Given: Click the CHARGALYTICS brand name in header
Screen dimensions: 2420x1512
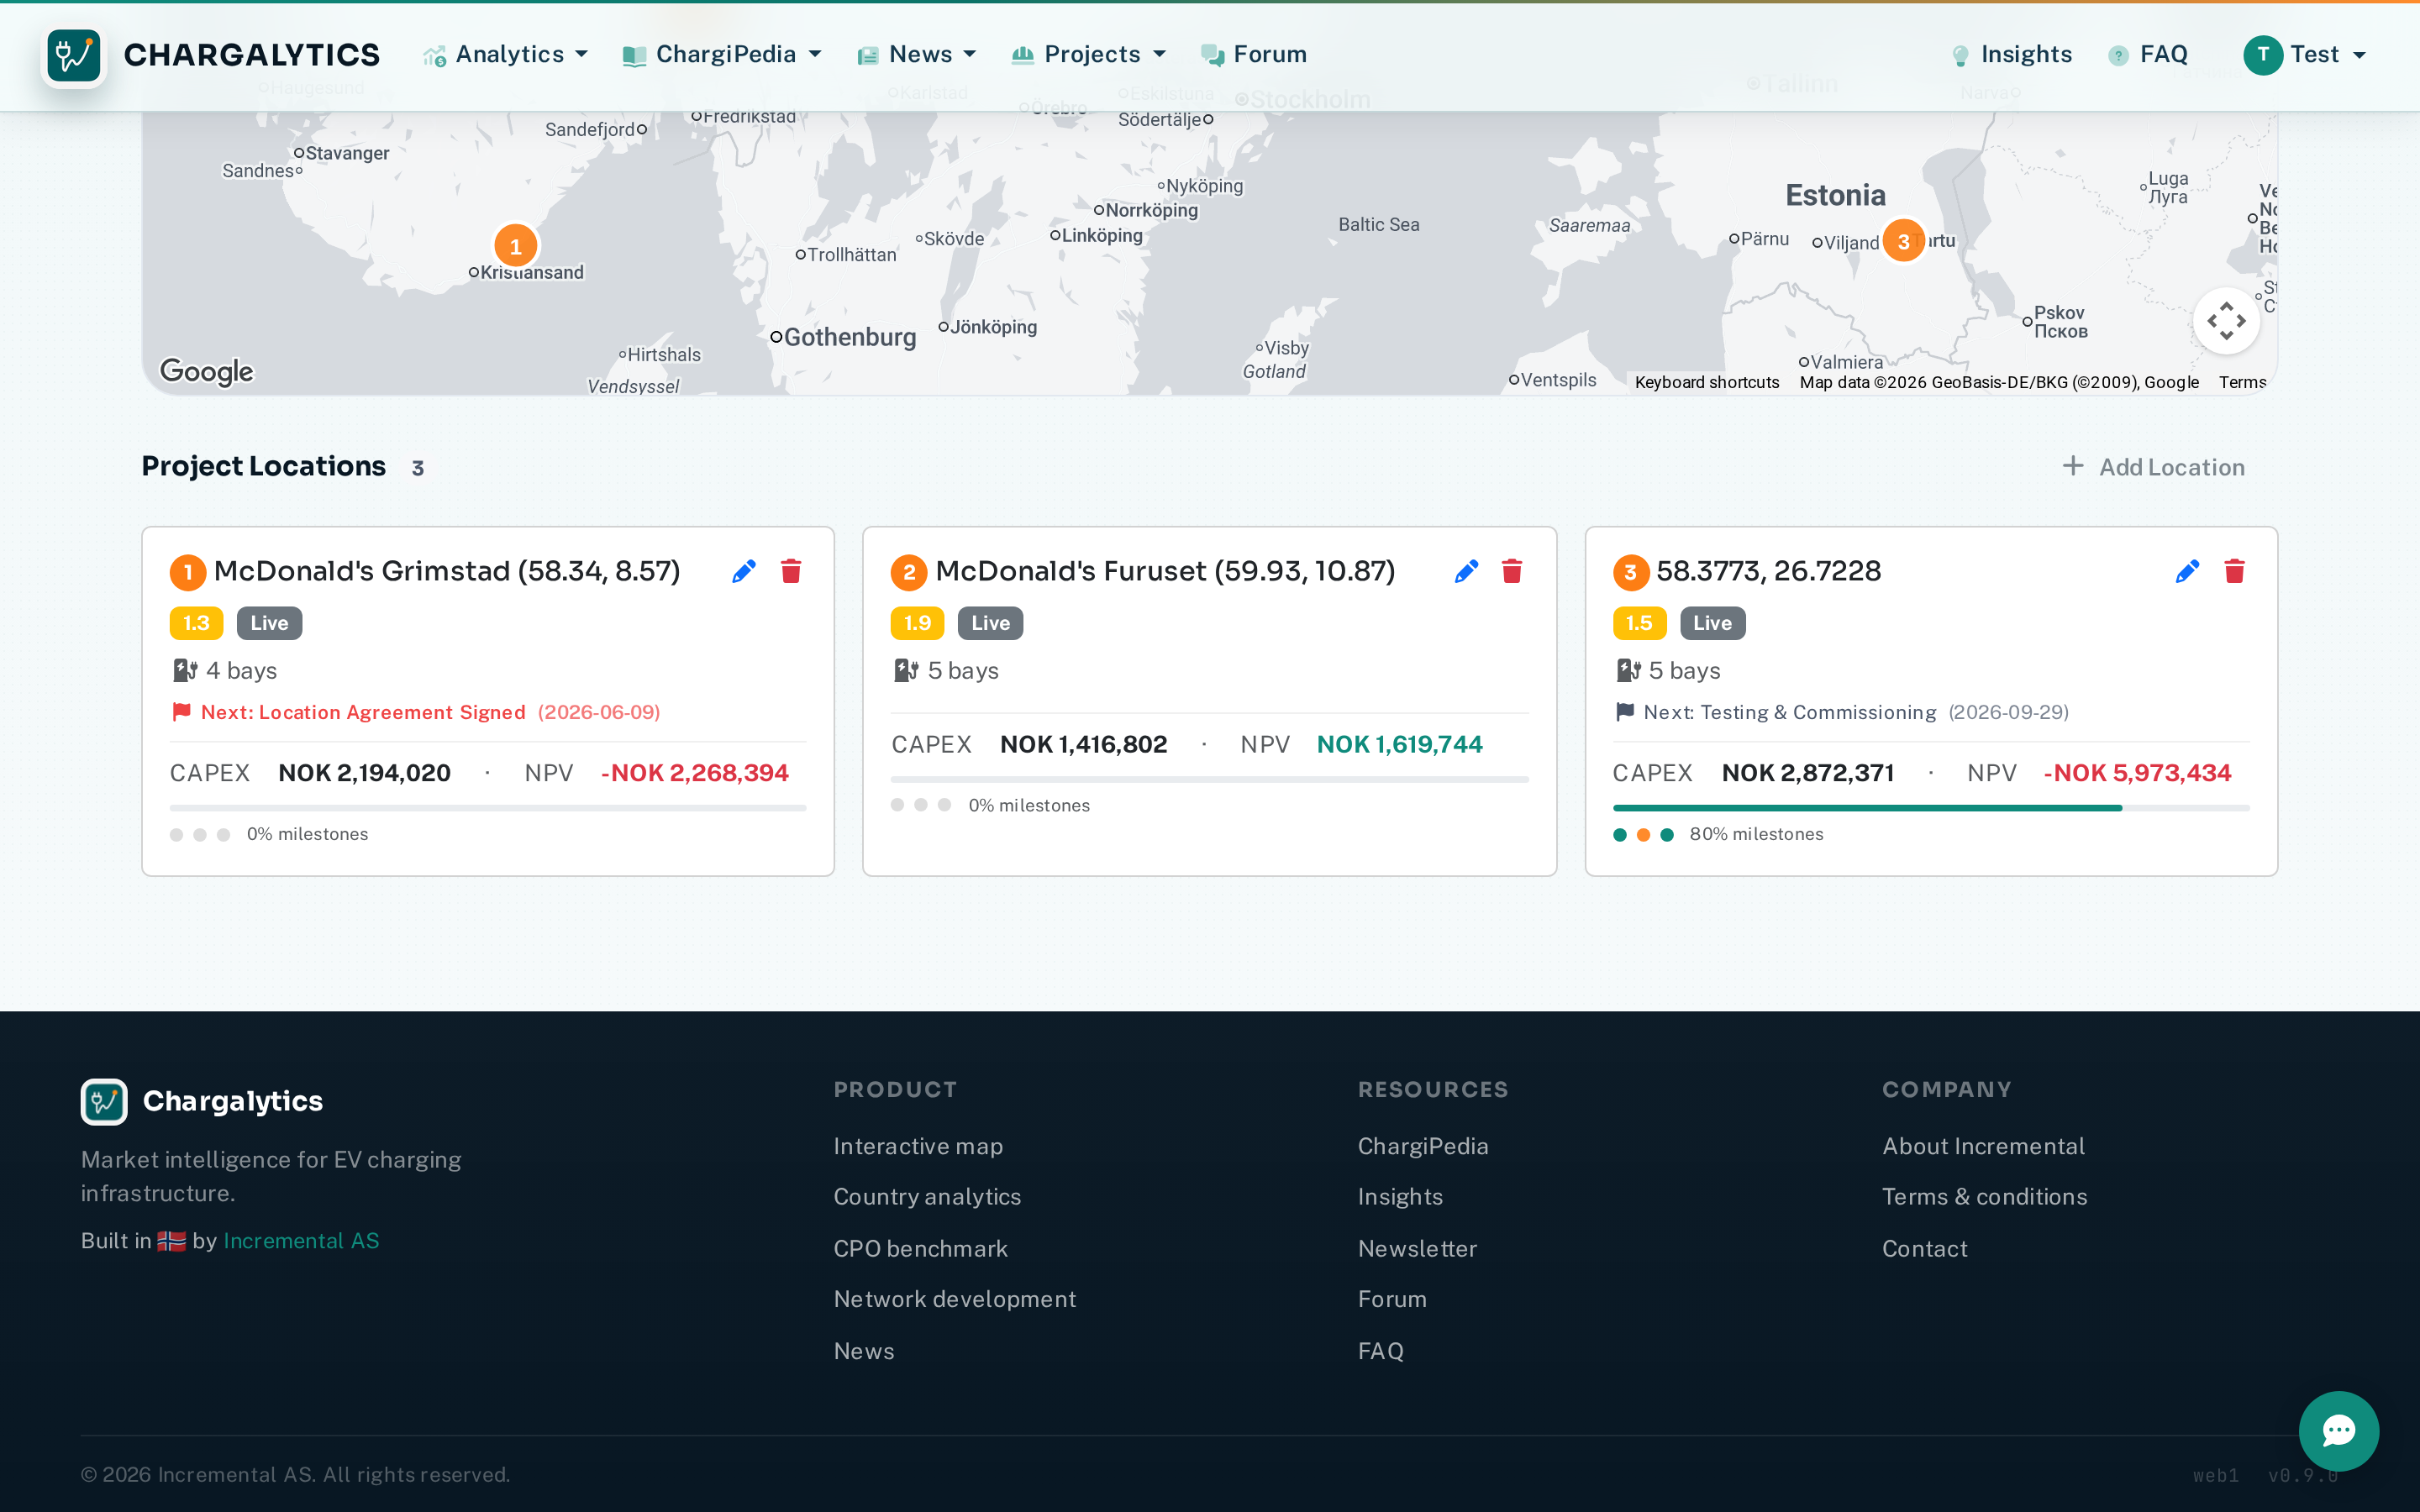Looking at the screenshot, I should 251,55.
